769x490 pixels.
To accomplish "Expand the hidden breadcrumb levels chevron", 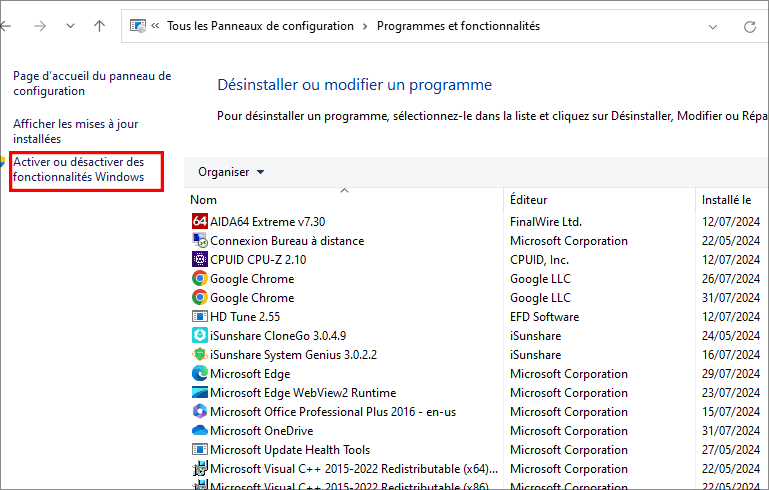I will 155,26.
